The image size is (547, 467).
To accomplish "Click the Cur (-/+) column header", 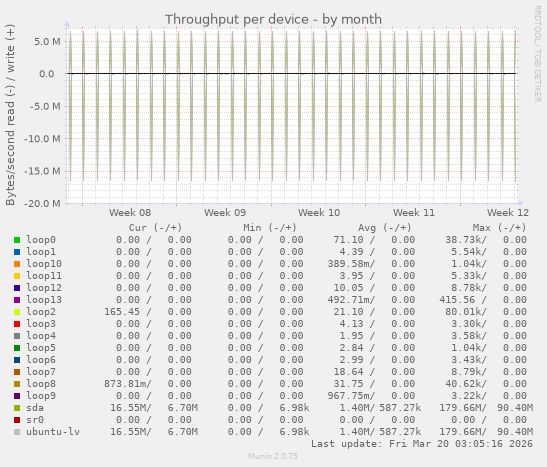I will pos(156,228).
